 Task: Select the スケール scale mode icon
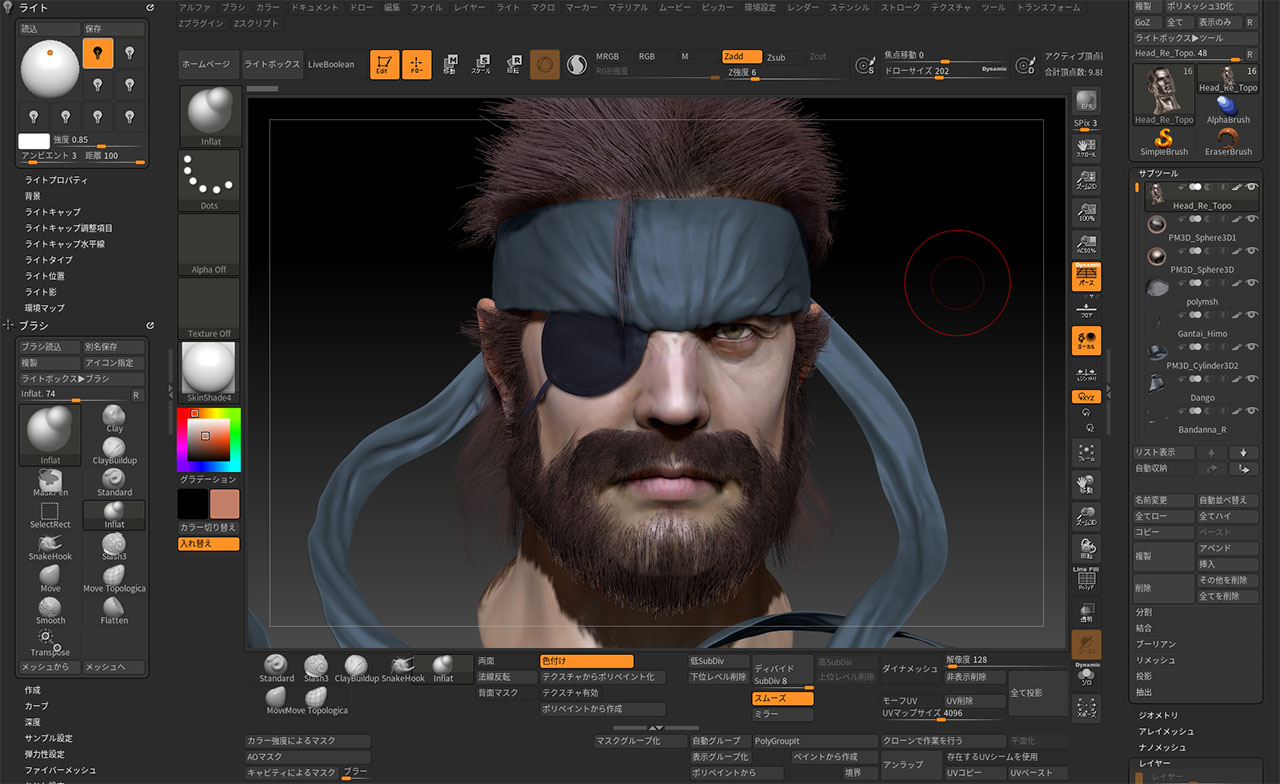481,65
